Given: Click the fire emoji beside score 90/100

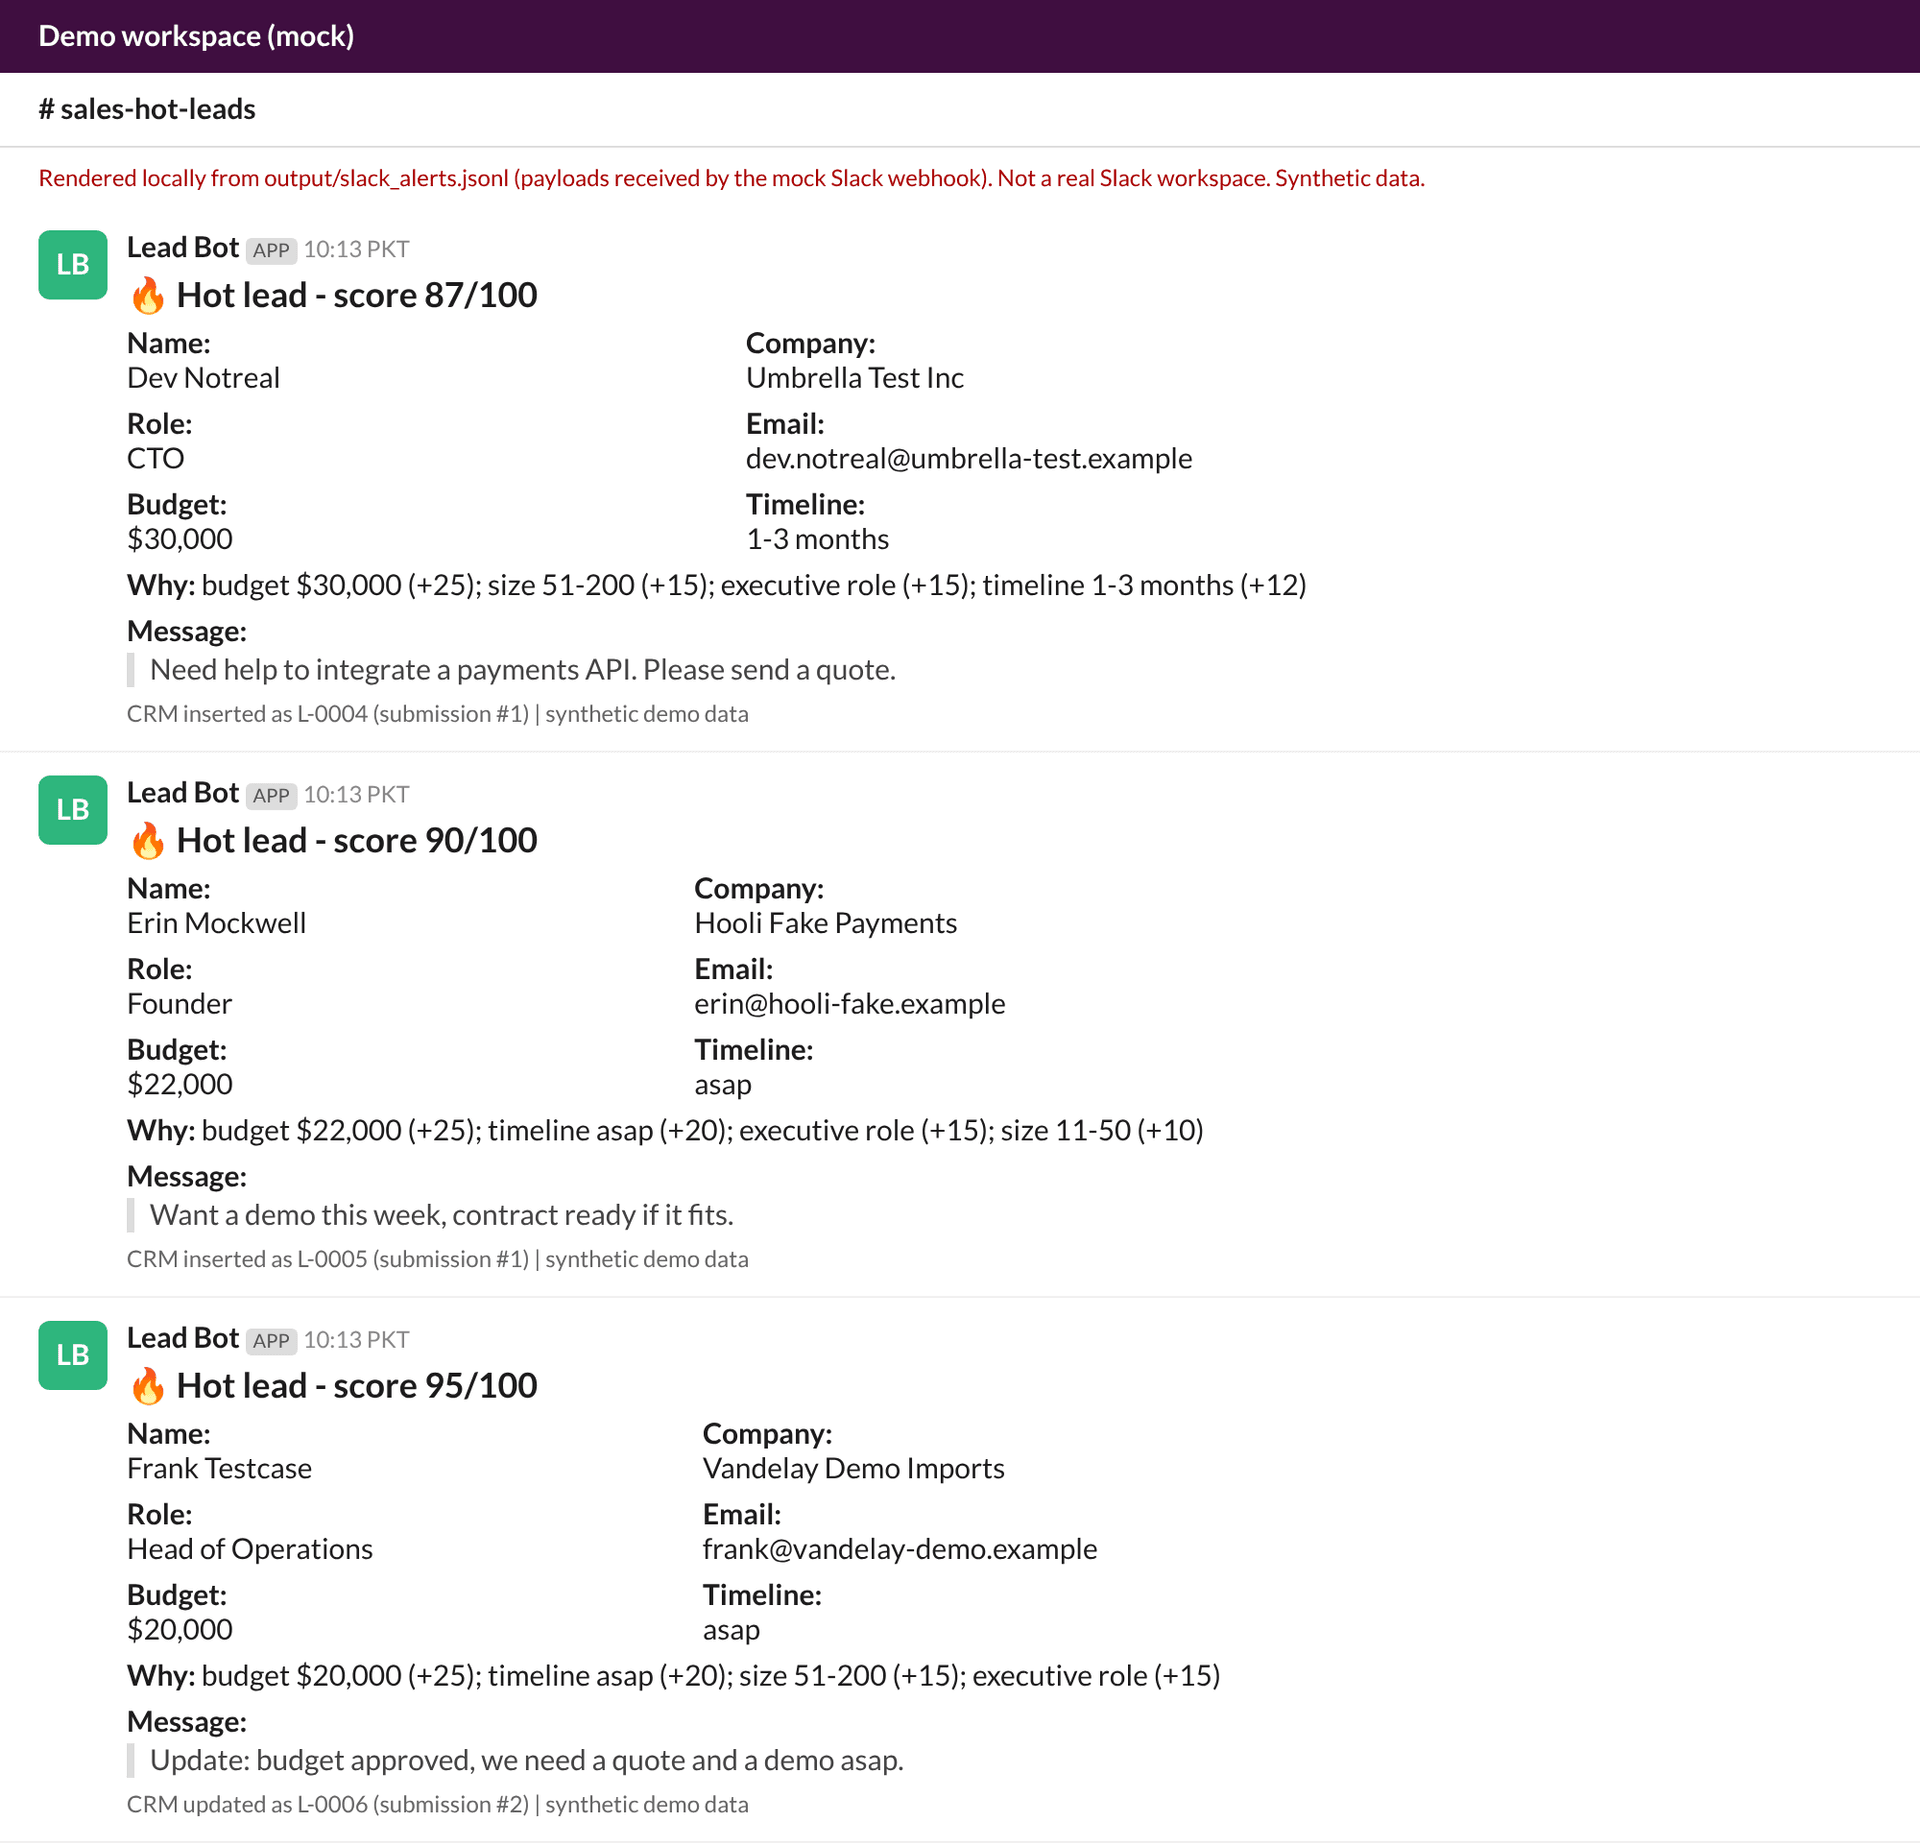Looking at the screenshot, I should coord(148,841).
